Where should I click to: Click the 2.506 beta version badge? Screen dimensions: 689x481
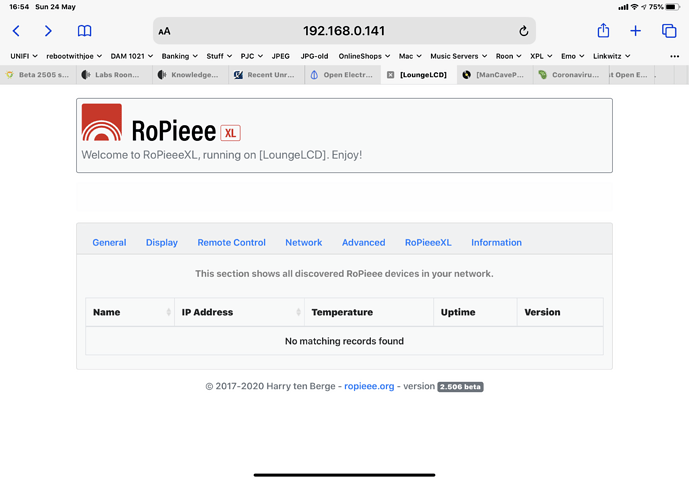460,387
